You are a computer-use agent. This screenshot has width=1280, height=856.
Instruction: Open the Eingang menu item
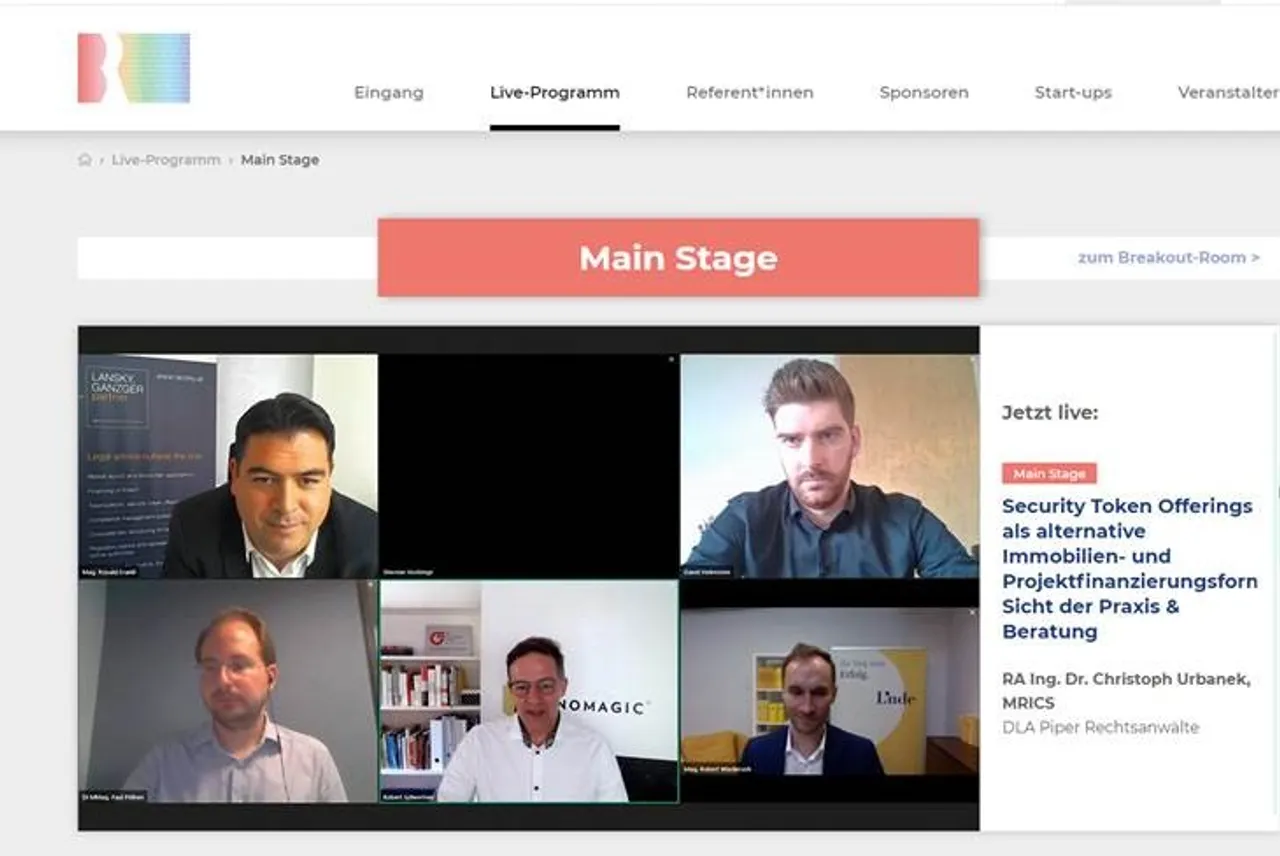[x=389, y=92]
